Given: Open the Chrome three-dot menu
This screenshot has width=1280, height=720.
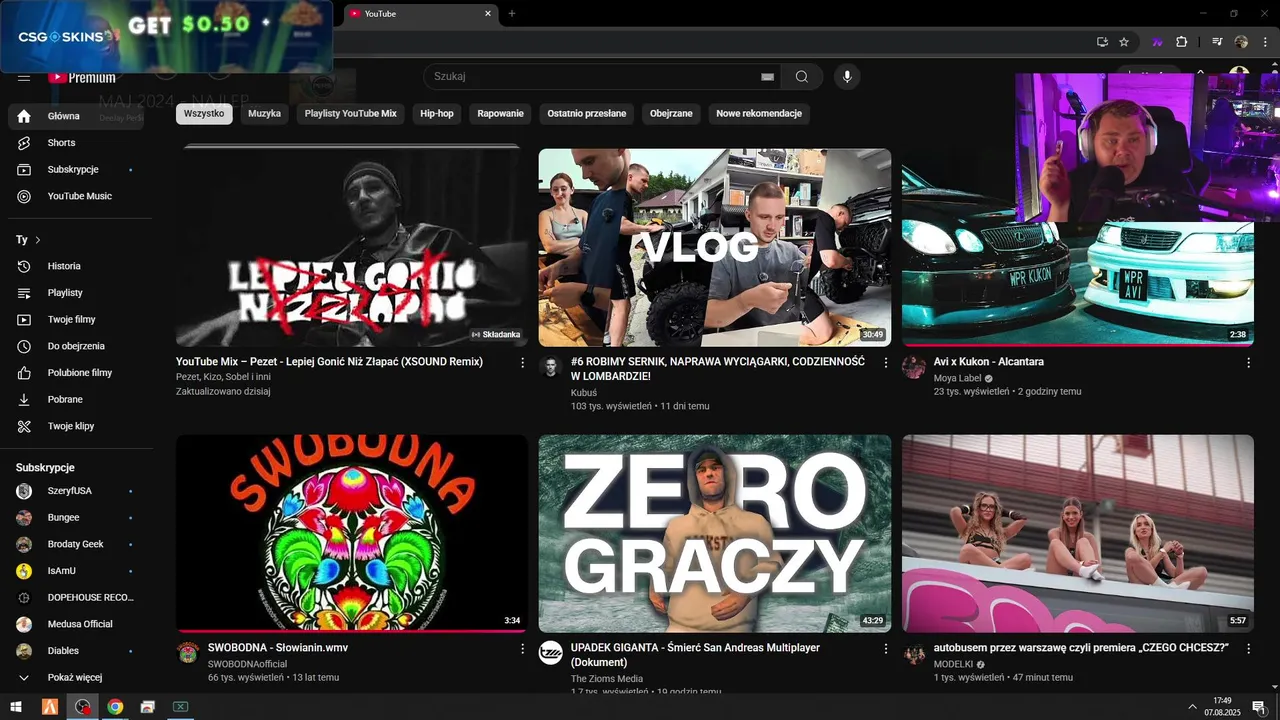Looking at the screenshot, I should pyautogui.click(x=1263, y=42).
